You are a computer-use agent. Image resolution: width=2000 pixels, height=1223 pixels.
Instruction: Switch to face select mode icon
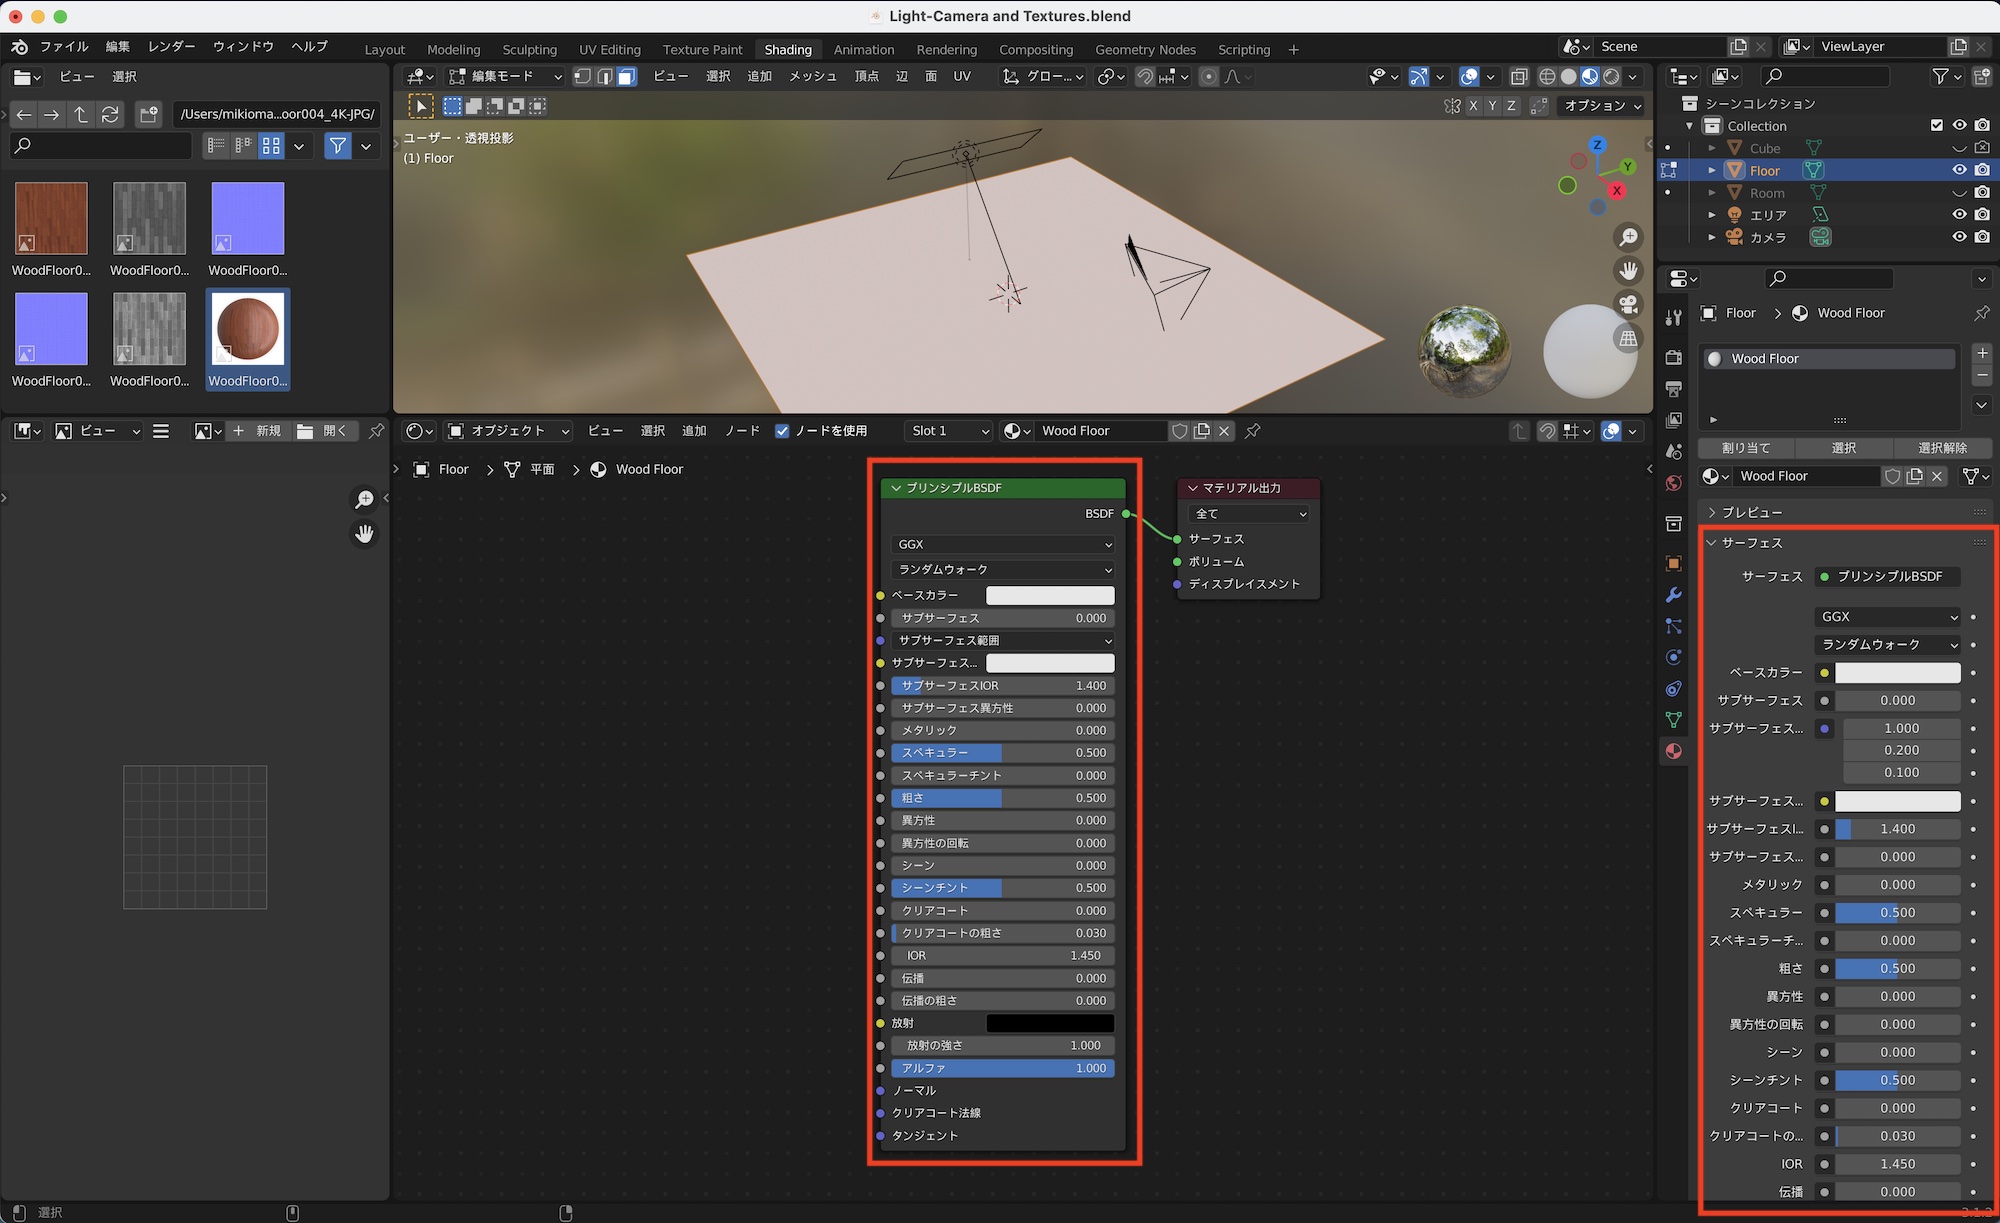tap(627, 77)
